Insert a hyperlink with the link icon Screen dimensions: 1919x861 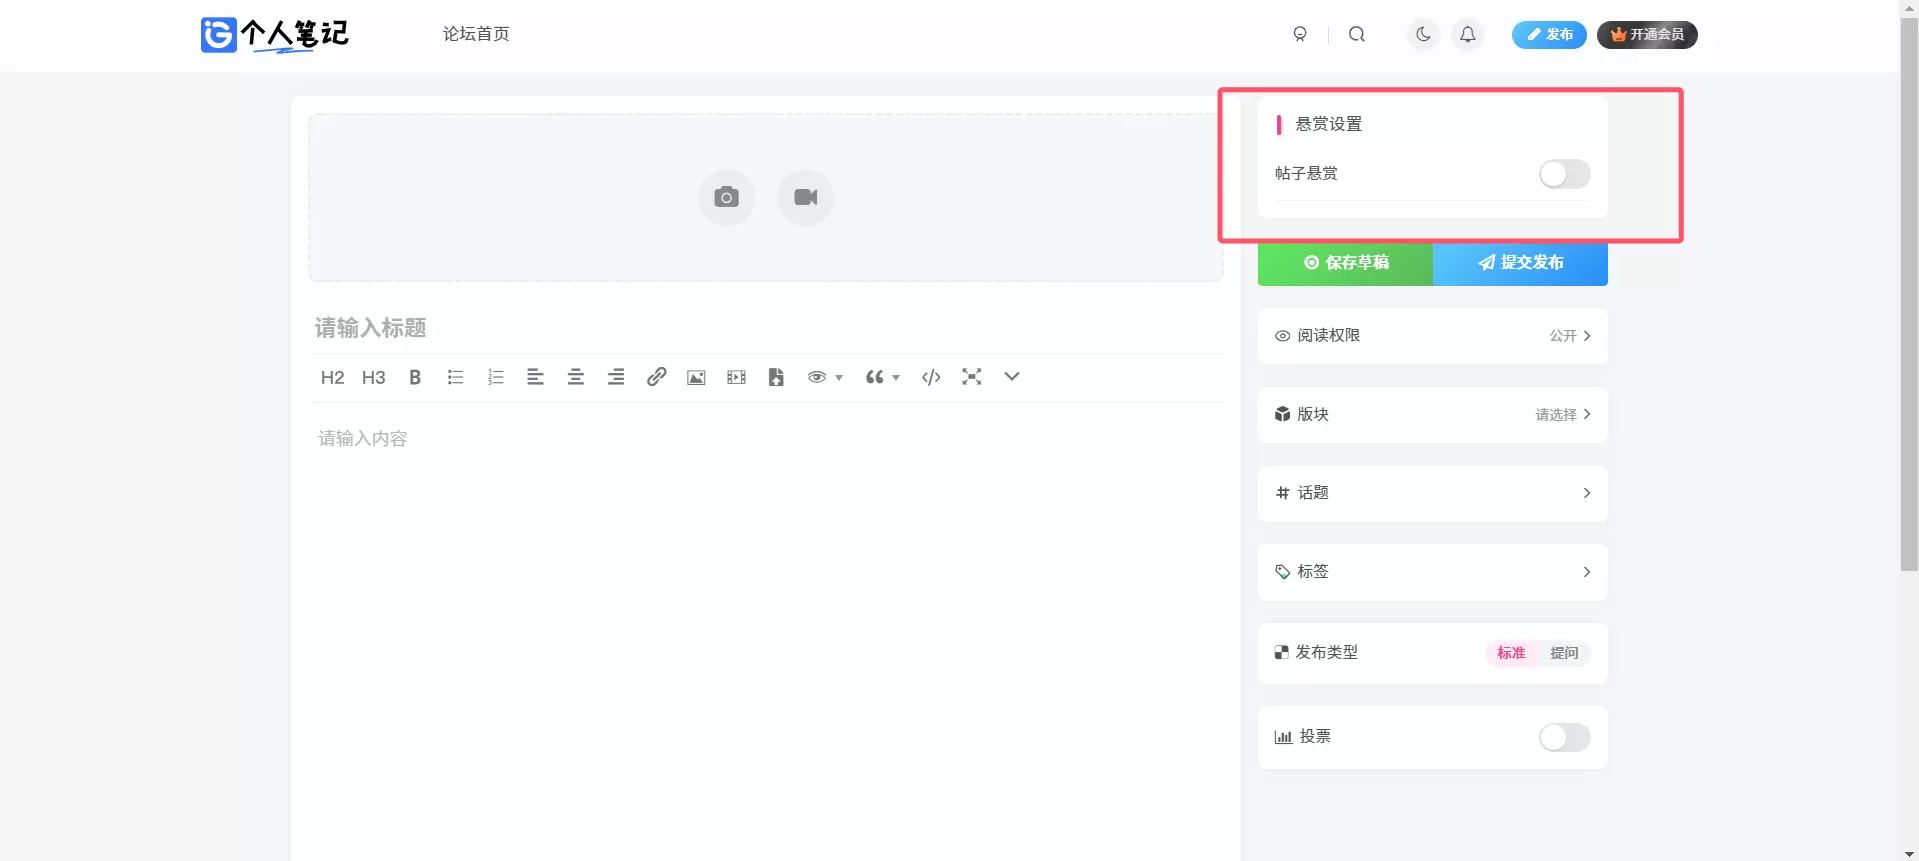[656, 377]
